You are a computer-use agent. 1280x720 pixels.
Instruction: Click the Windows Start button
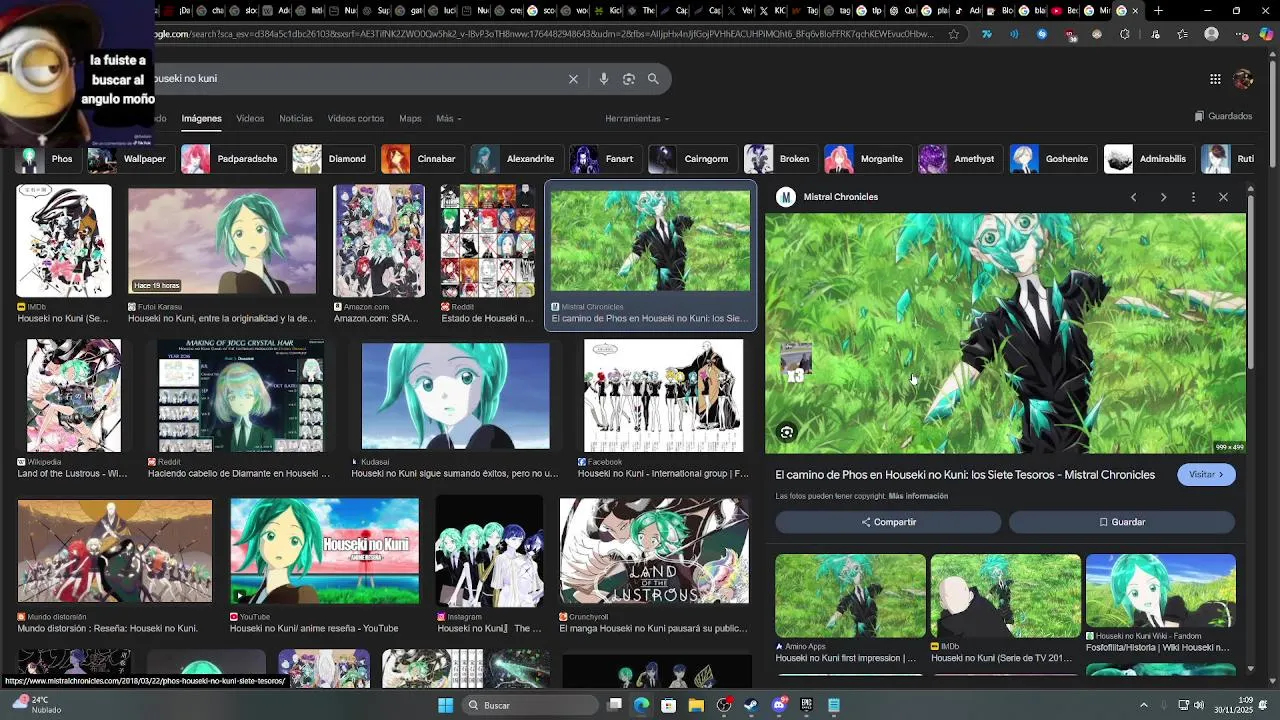pyautogui.click(x=445, y=705)
